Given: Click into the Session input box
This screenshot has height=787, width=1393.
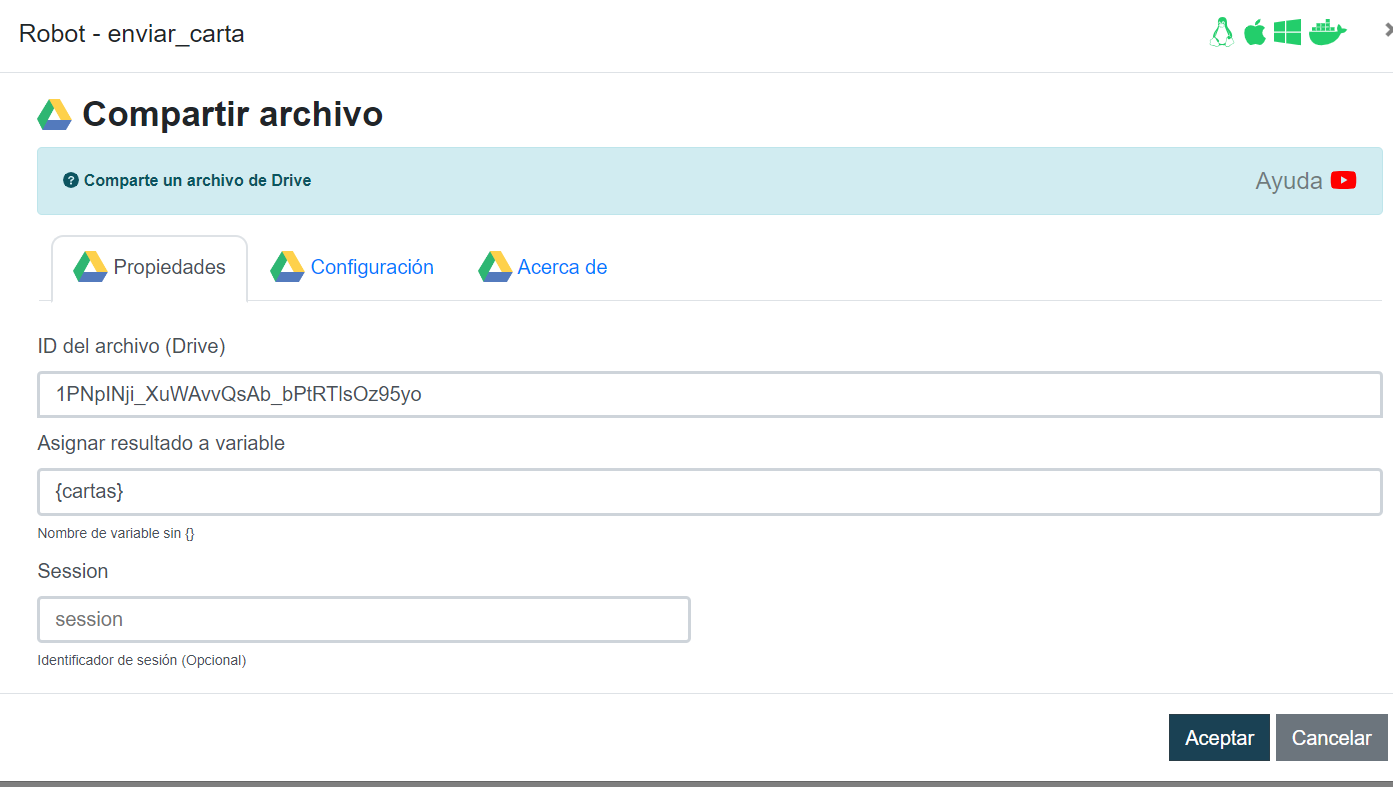Looking at the screenshot, I should 363,619.
